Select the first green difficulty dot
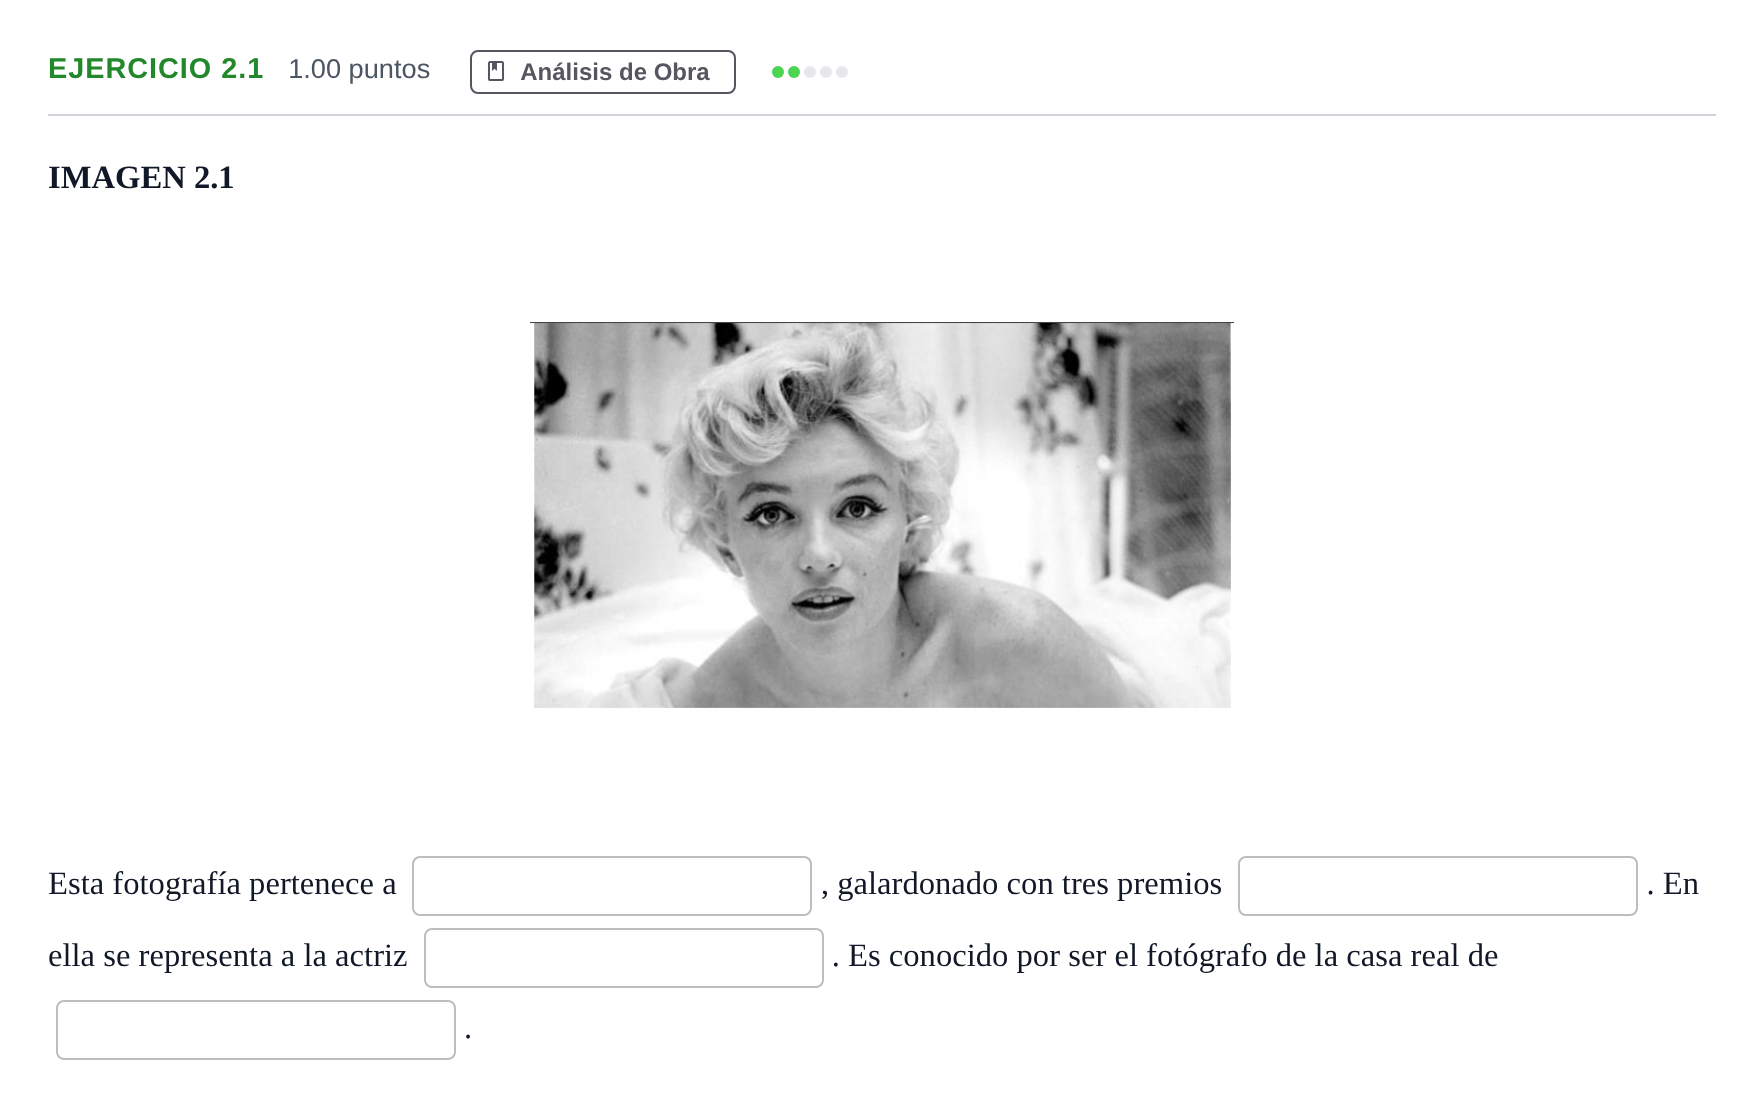1764x1112 pixels. pos(778,72)
